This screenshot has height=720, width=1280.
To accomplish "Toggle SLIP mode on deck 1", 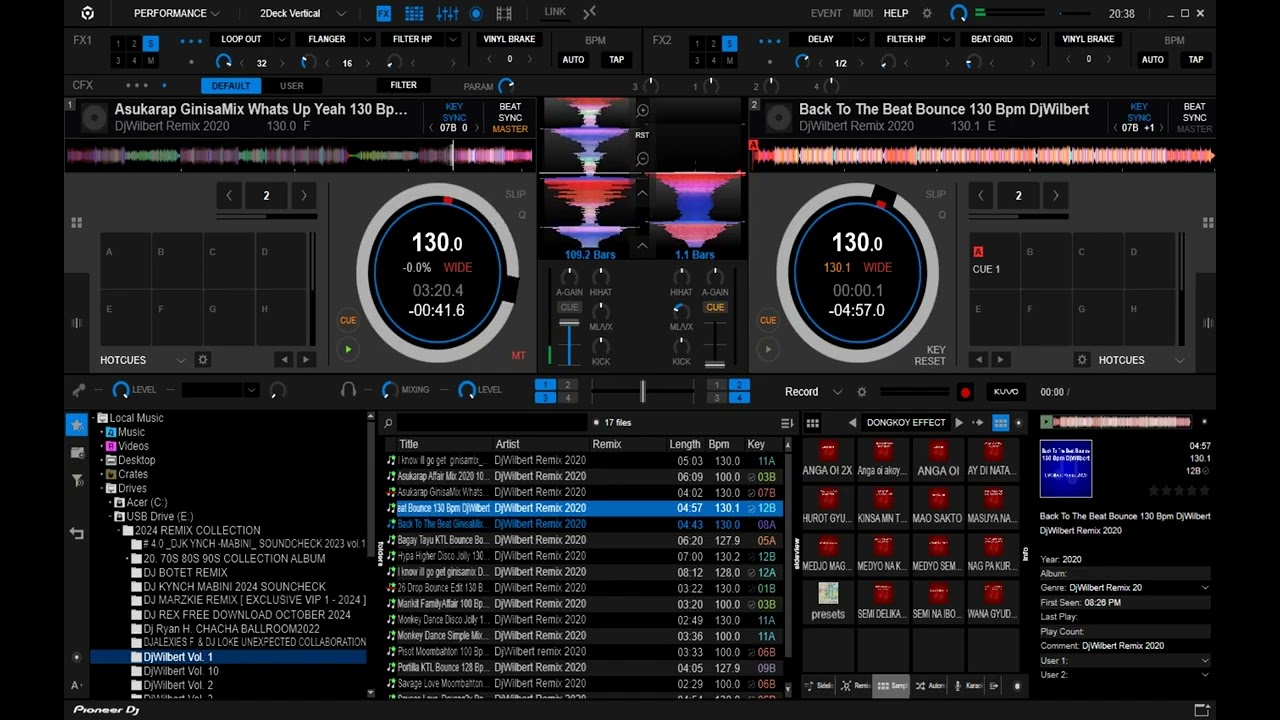I will tap(515, 194).
